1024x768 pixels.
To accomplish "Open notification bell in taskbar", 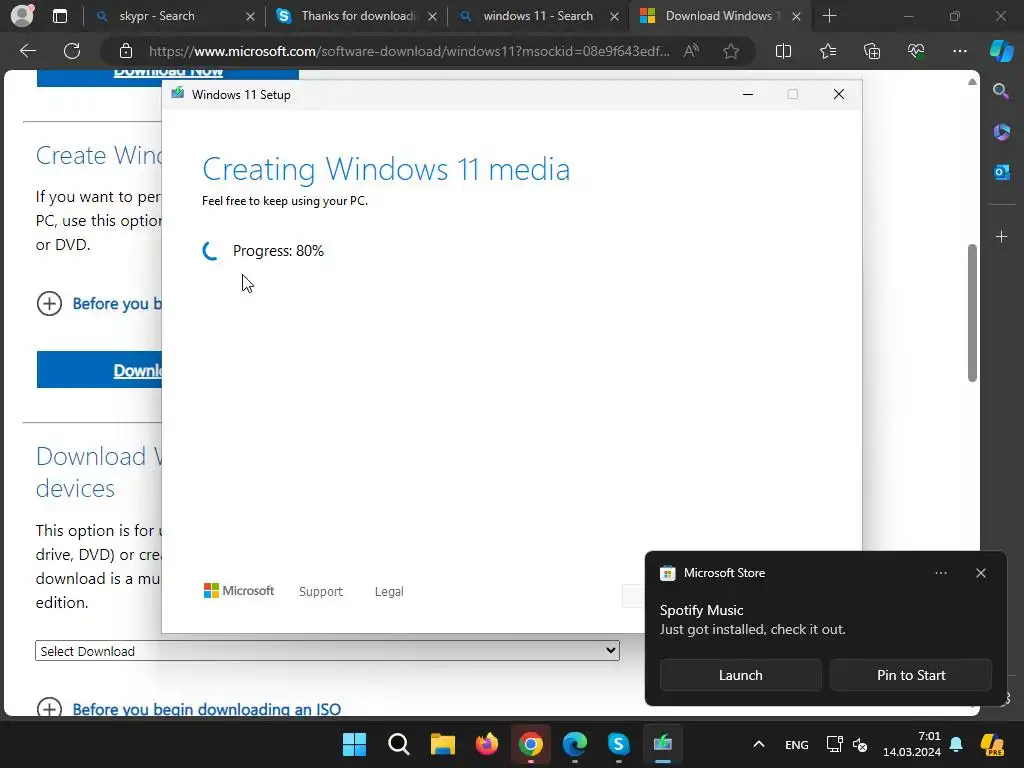I will click(x=956, y=744).
